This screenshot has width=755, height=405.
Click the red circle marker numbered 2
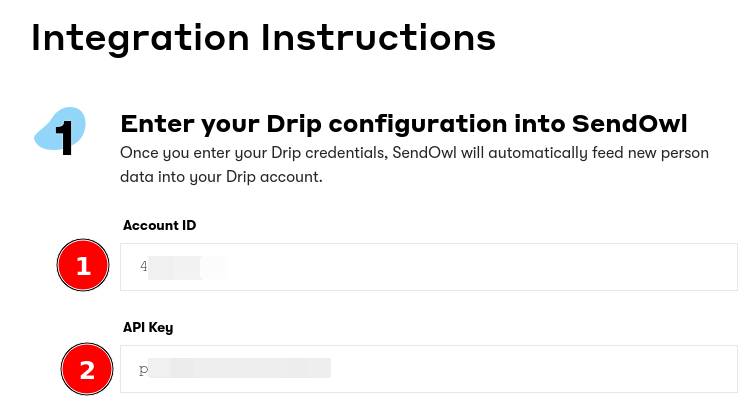pos(87,370)
